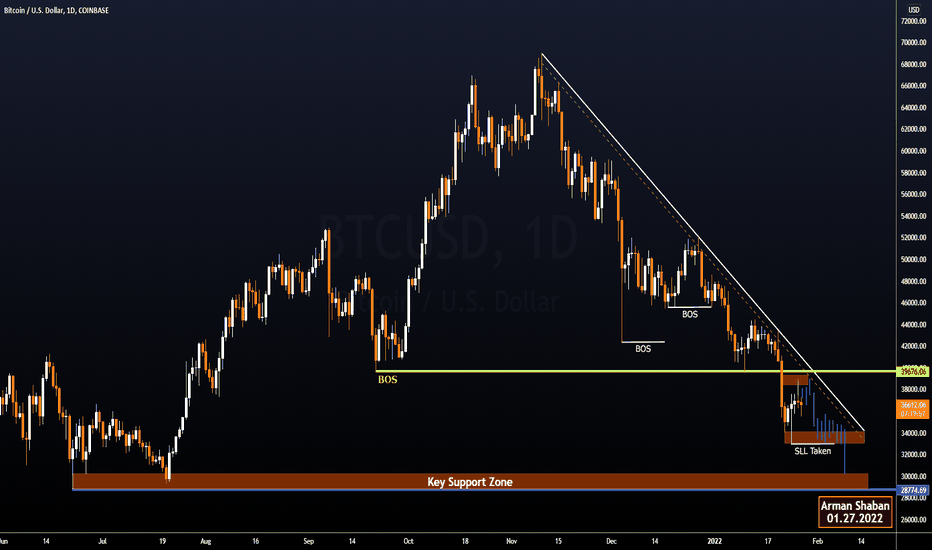Click the 50000.00 price axis label
The height and width of the screenshot is (550, 932).
[x=914, y=260]
